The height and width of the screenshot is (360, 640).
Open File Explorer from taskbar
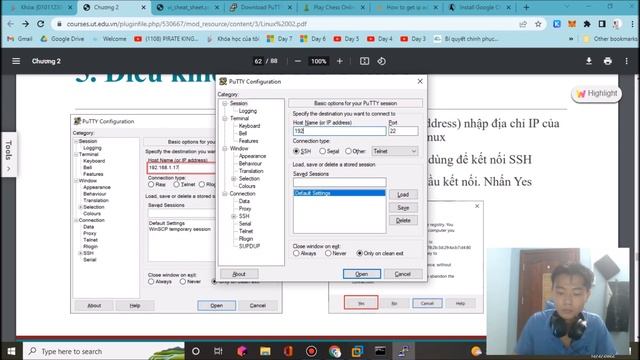pyautogui.click(x=265, y=351)
